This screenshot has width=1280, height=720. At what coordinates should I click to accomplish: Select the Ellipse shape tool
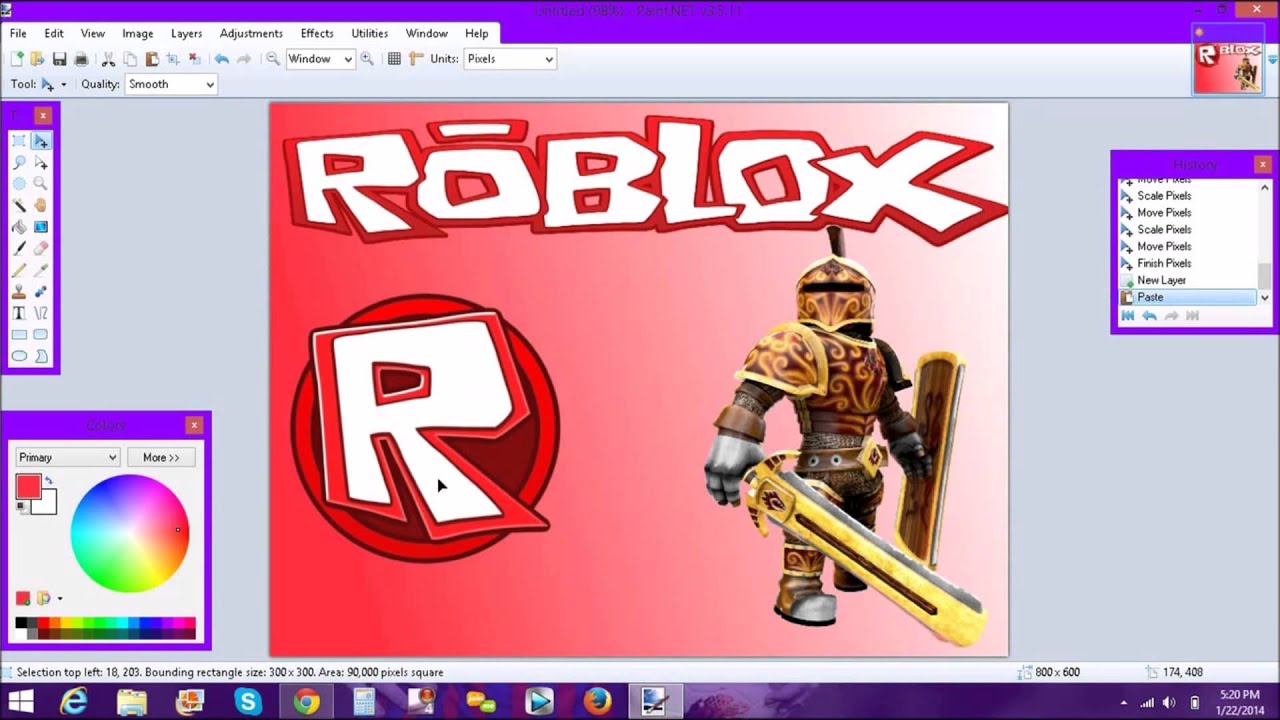tap(19, 356)
